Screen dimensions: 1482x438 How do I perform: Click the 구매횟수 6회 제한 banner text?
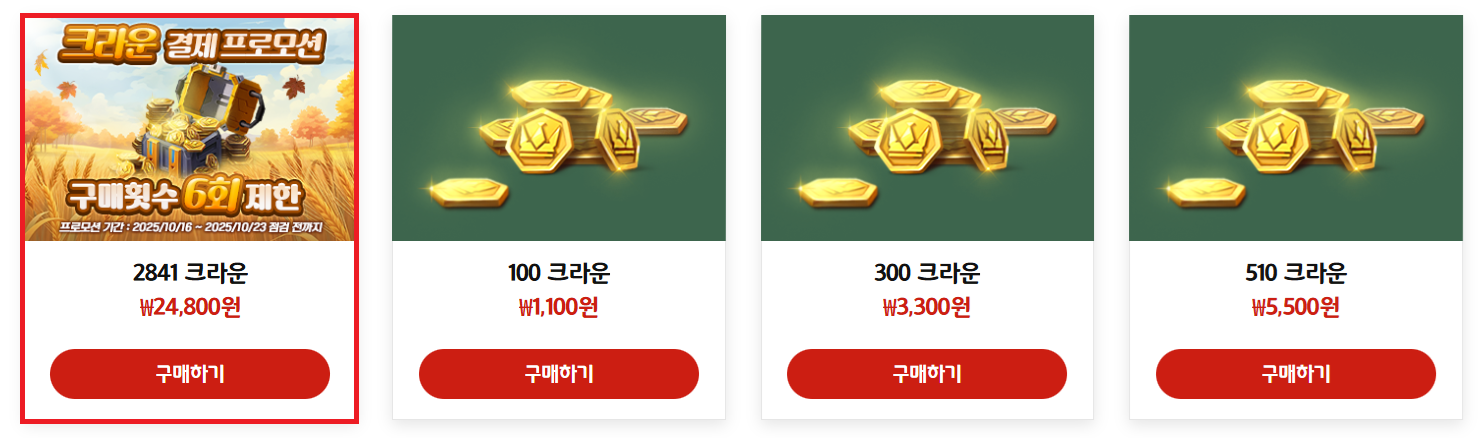pos(185,197)
